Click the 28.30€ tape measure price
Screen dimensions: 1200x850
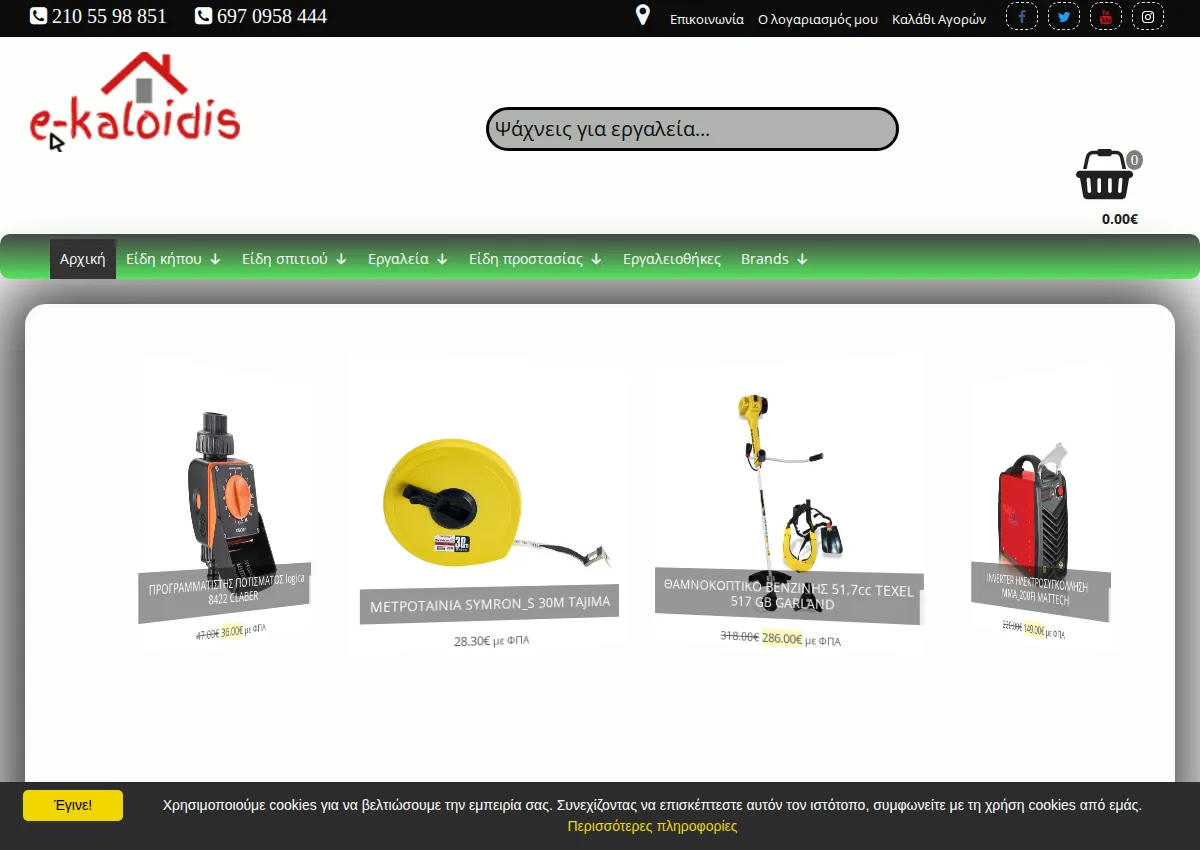[472, 641]
